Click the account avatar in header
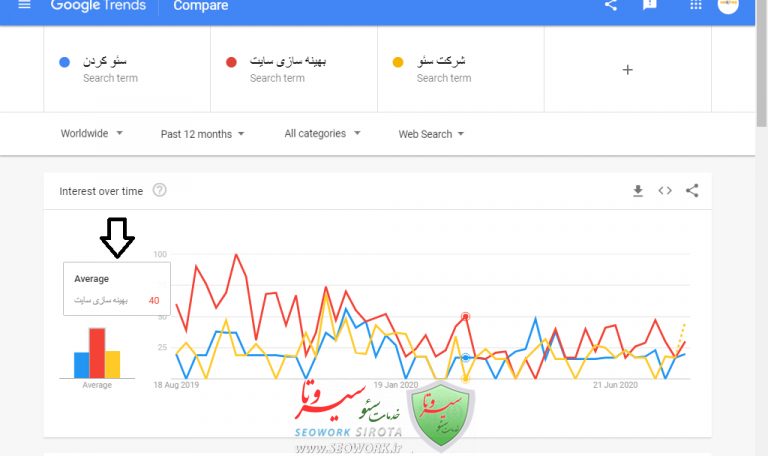768x456 pixels. tap(728, 5)
